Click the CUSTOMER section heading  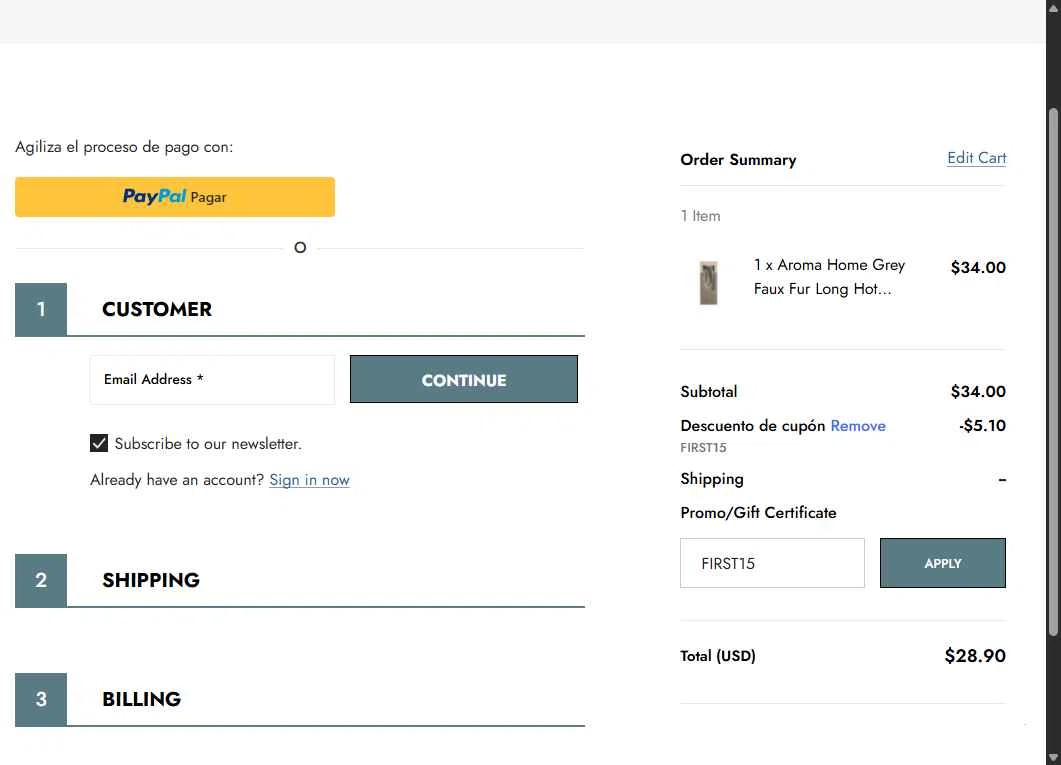(157, 309)
